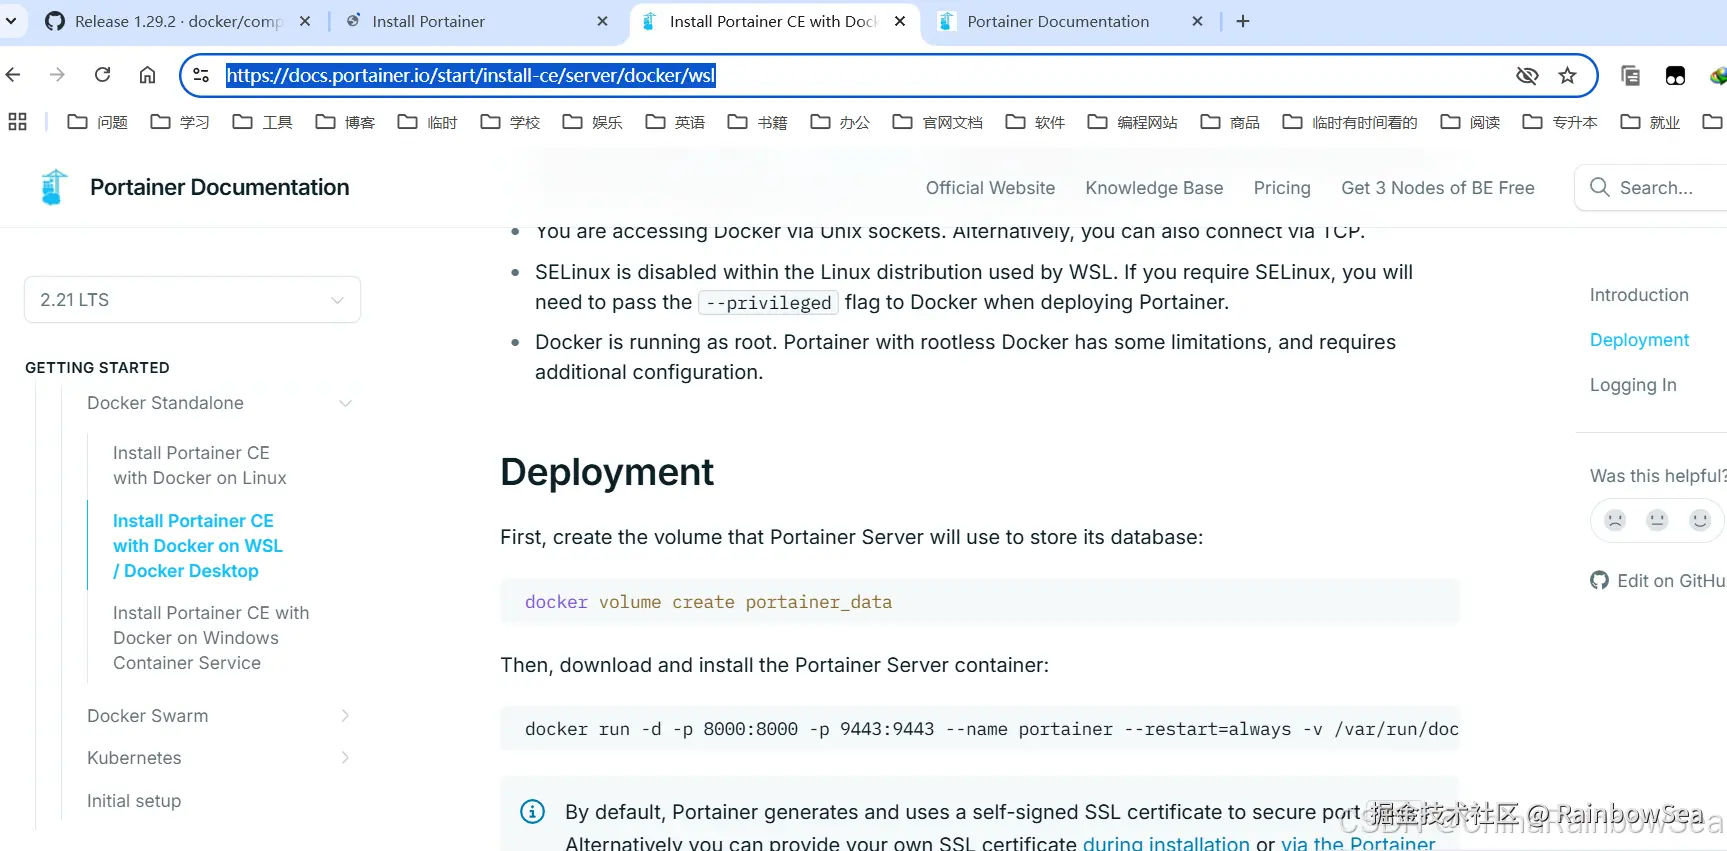This screenshot has height=851, width=1727.
Task: Open the 软件 bookmark folder
Action: [1035, 122]
